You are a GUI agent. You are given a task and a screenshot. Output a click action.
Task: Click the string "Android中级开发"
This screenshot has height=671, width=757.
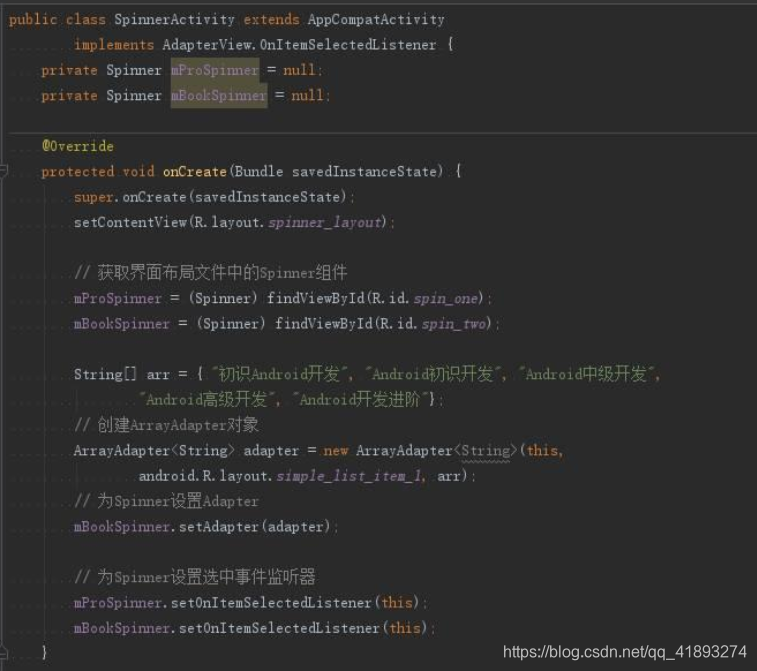[586, 375]
